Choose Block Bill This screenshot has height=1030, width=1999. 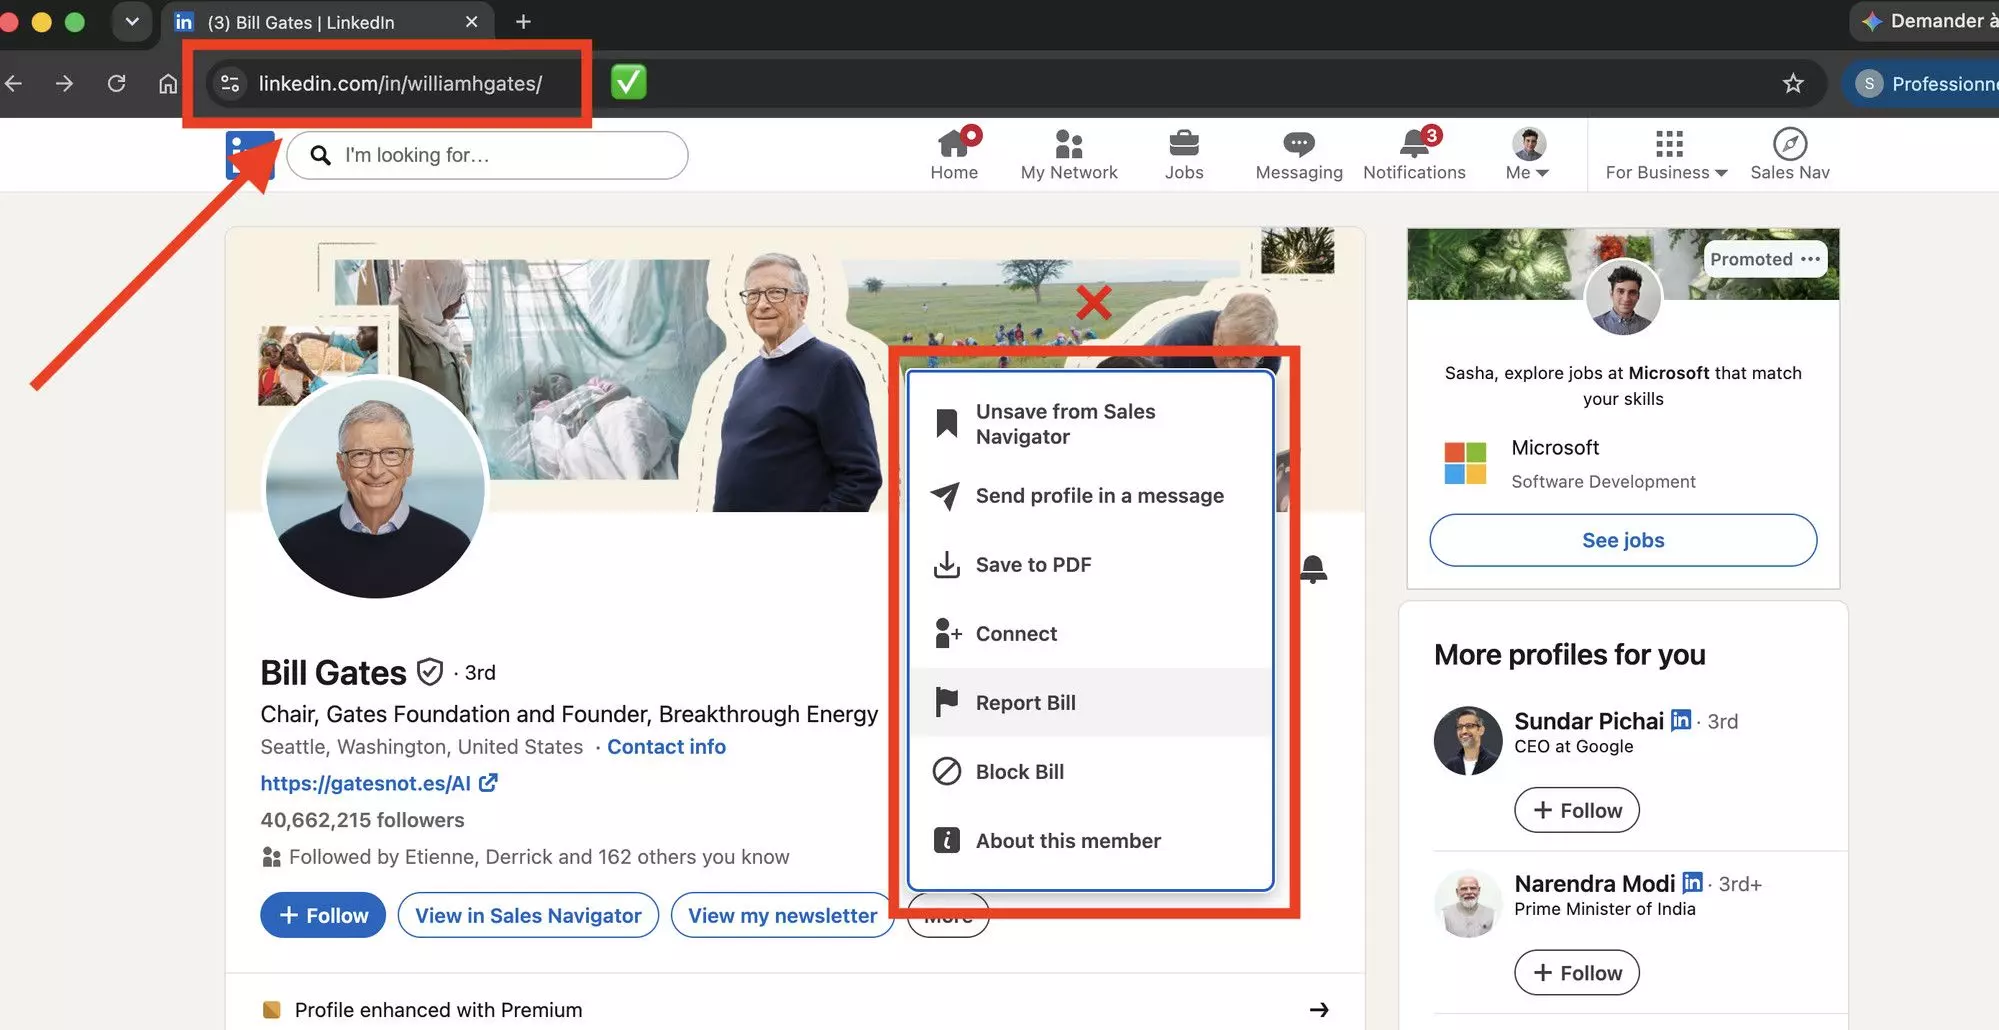(1090, 772)
